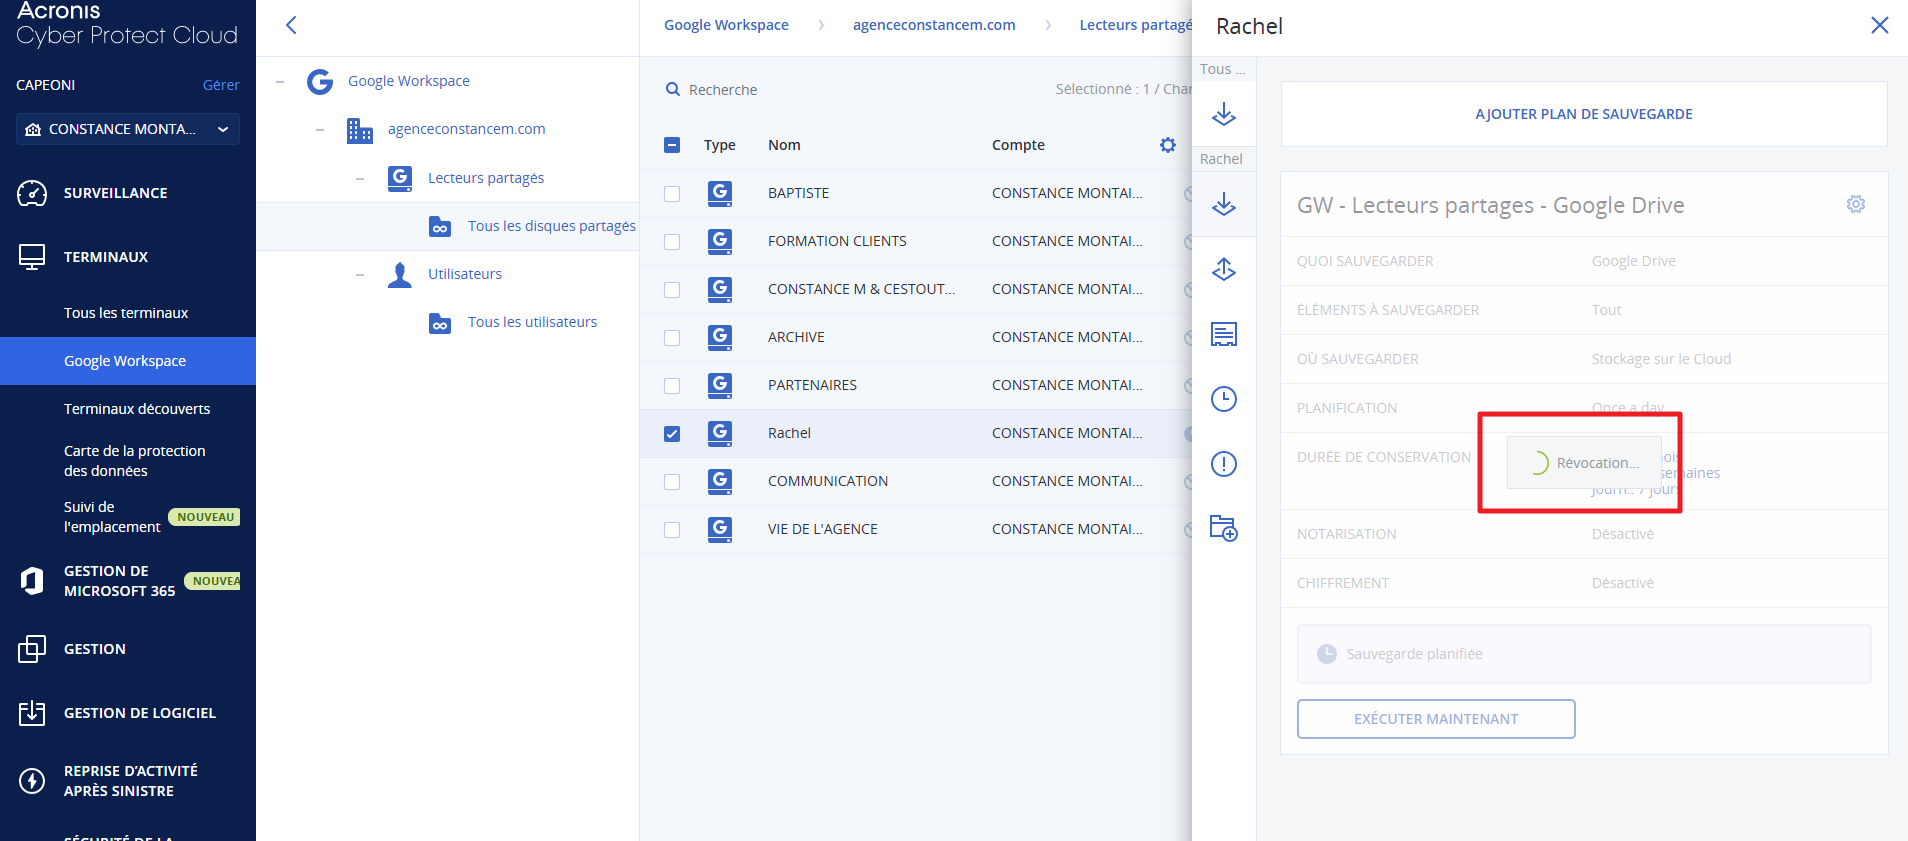This screenshot has height=841, width=1908.
Task: Collapse the Google Workspace tree node
Action: click(280, 82)
